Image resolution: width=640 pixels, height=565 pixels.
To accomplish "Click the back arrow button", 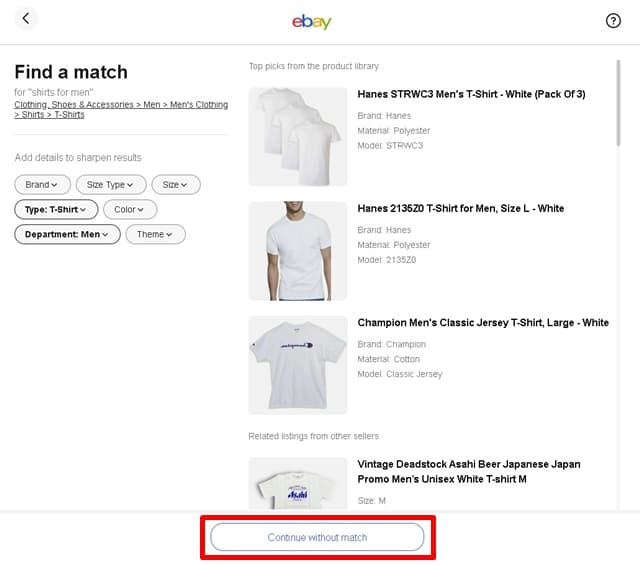I will pyautogui.click(x=26, y=19).
